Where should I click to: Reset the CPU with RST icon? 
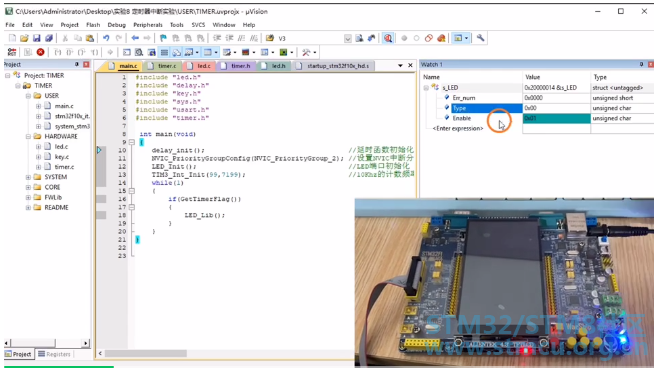click(12, 52)
